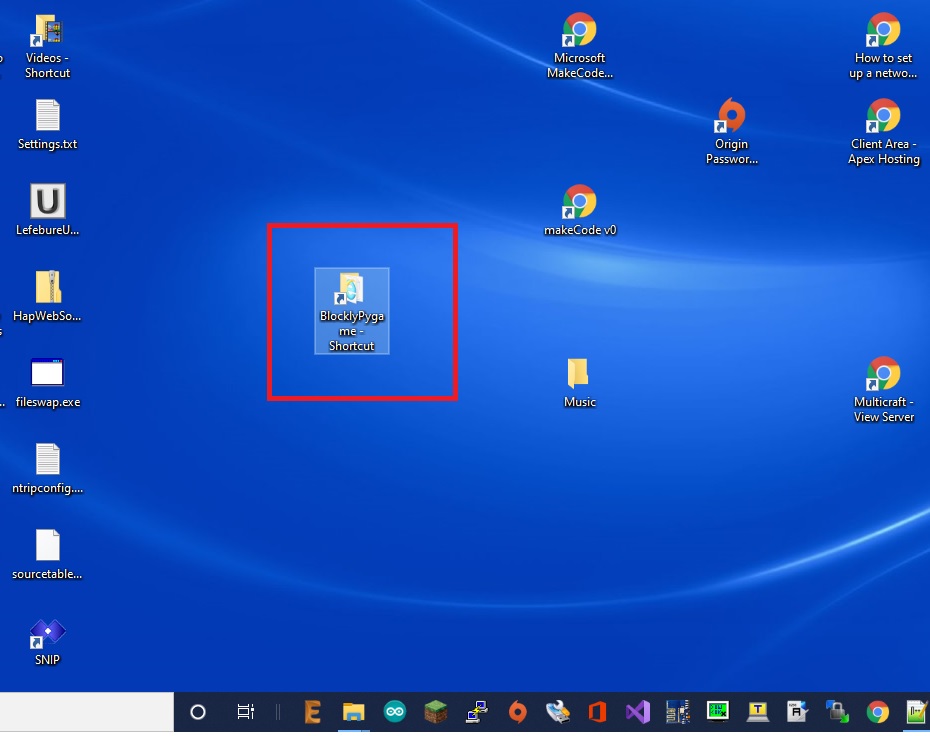930x736 pixels.
Task: Select the HapWebSo... zipped folder
Action: 47,288
